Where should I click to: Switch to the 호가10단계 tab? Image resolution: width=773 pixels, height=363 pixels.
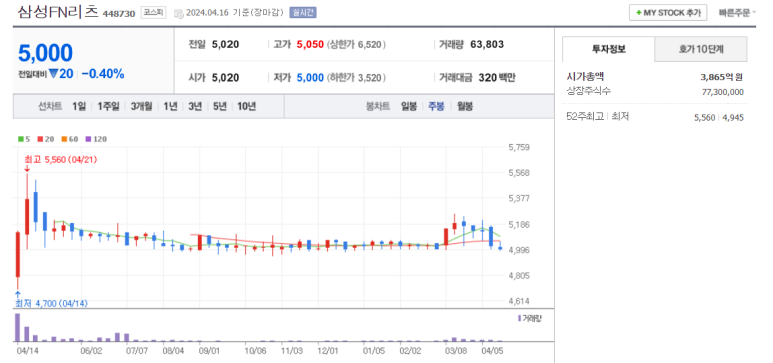coord(701,49)
